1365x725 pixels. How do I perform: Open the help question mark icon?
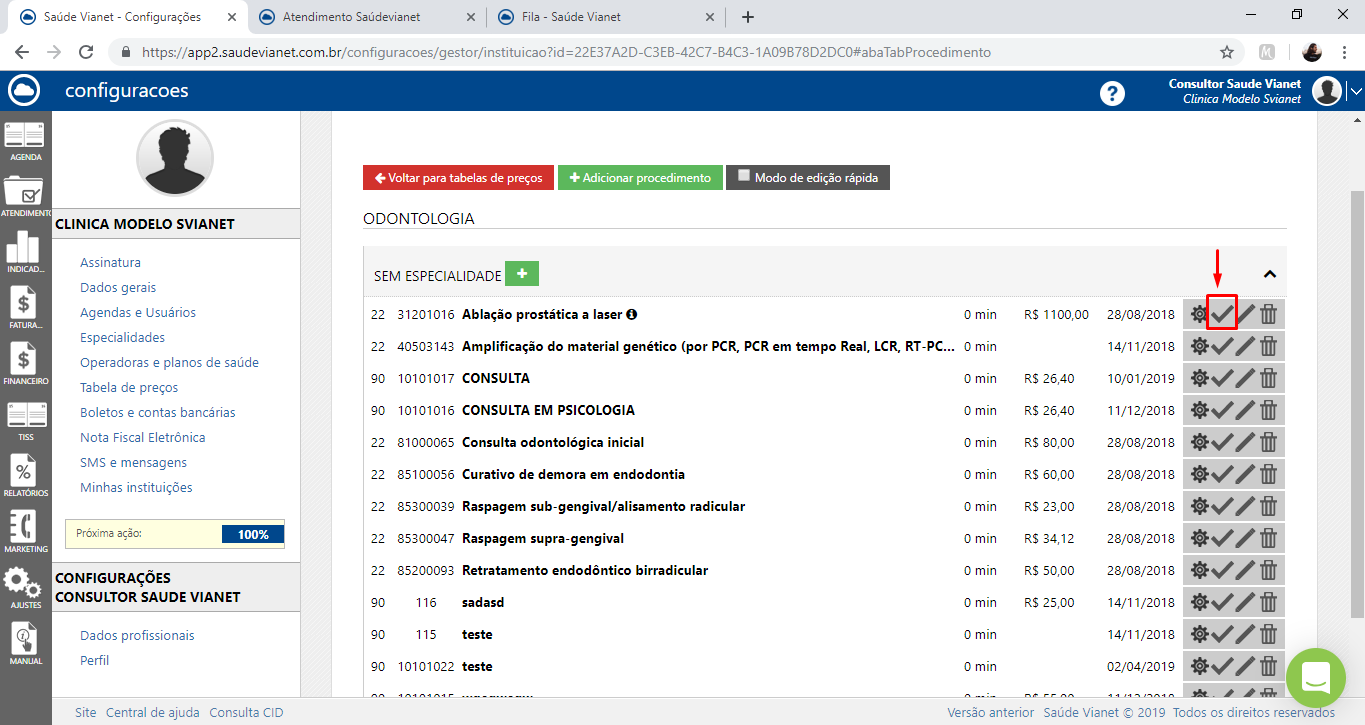click(x=1112, y=93)
